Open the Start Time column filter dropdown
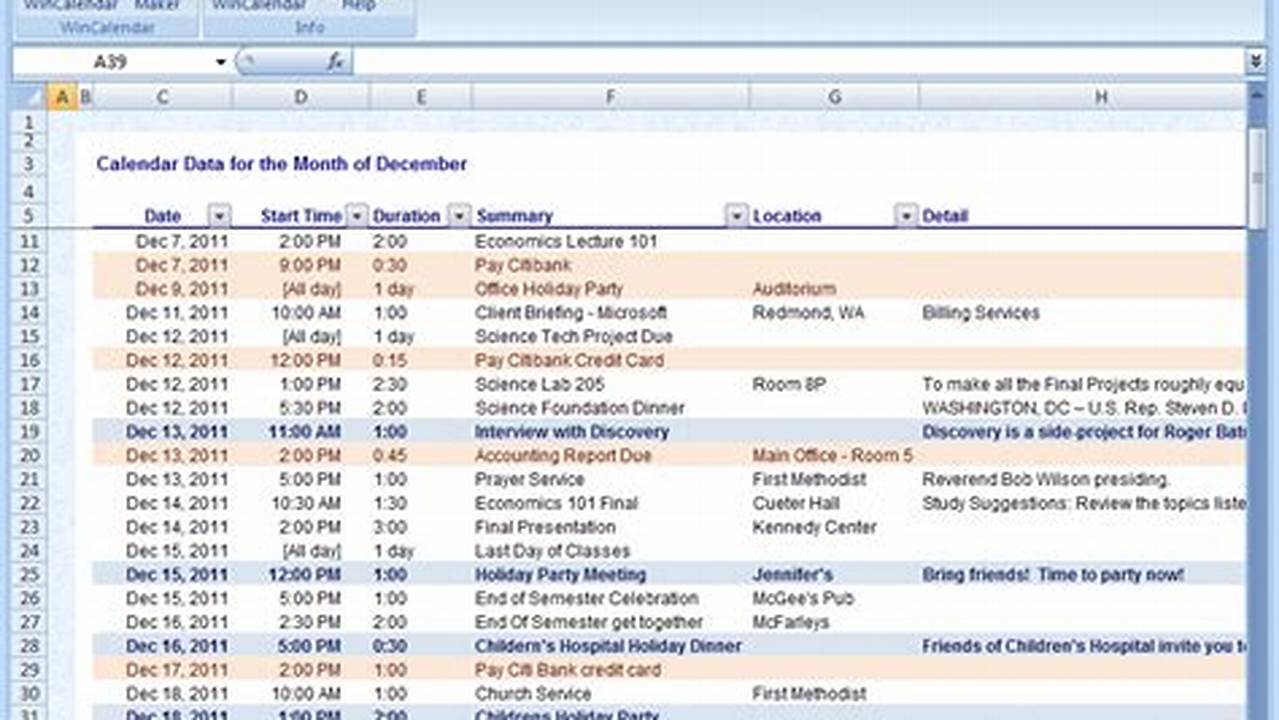Image resolution: width=1279 pixels, height=720 pixels. click(356, 215)
